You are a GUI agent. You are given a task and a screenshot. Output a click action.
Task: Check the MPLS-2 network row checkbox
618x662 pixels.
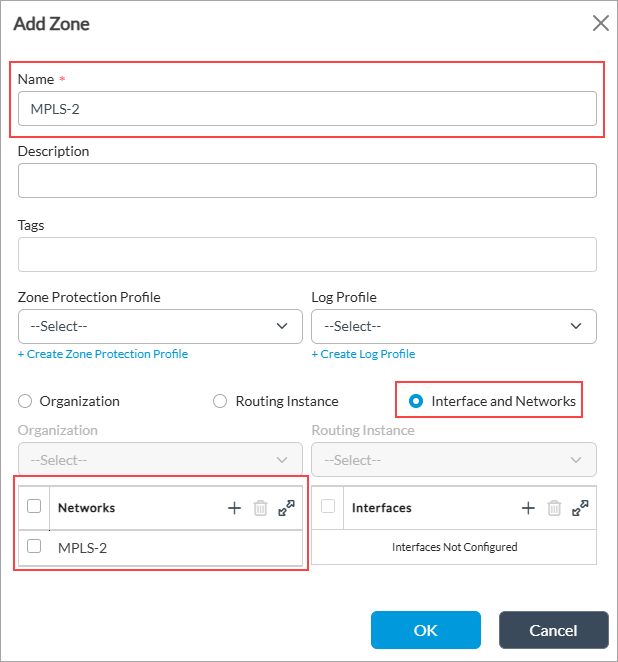(34, 547)
